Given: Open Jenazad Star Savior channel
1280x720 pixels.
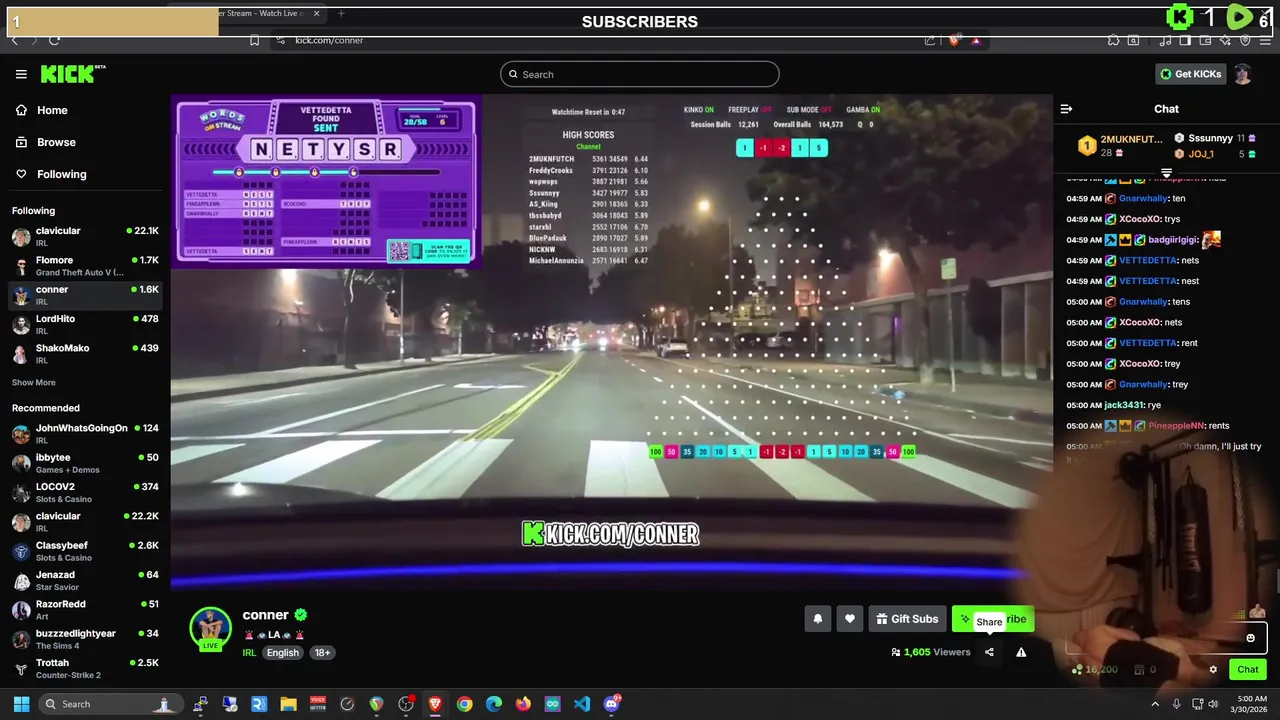Looking at the screenshot, I should (85, 580).
